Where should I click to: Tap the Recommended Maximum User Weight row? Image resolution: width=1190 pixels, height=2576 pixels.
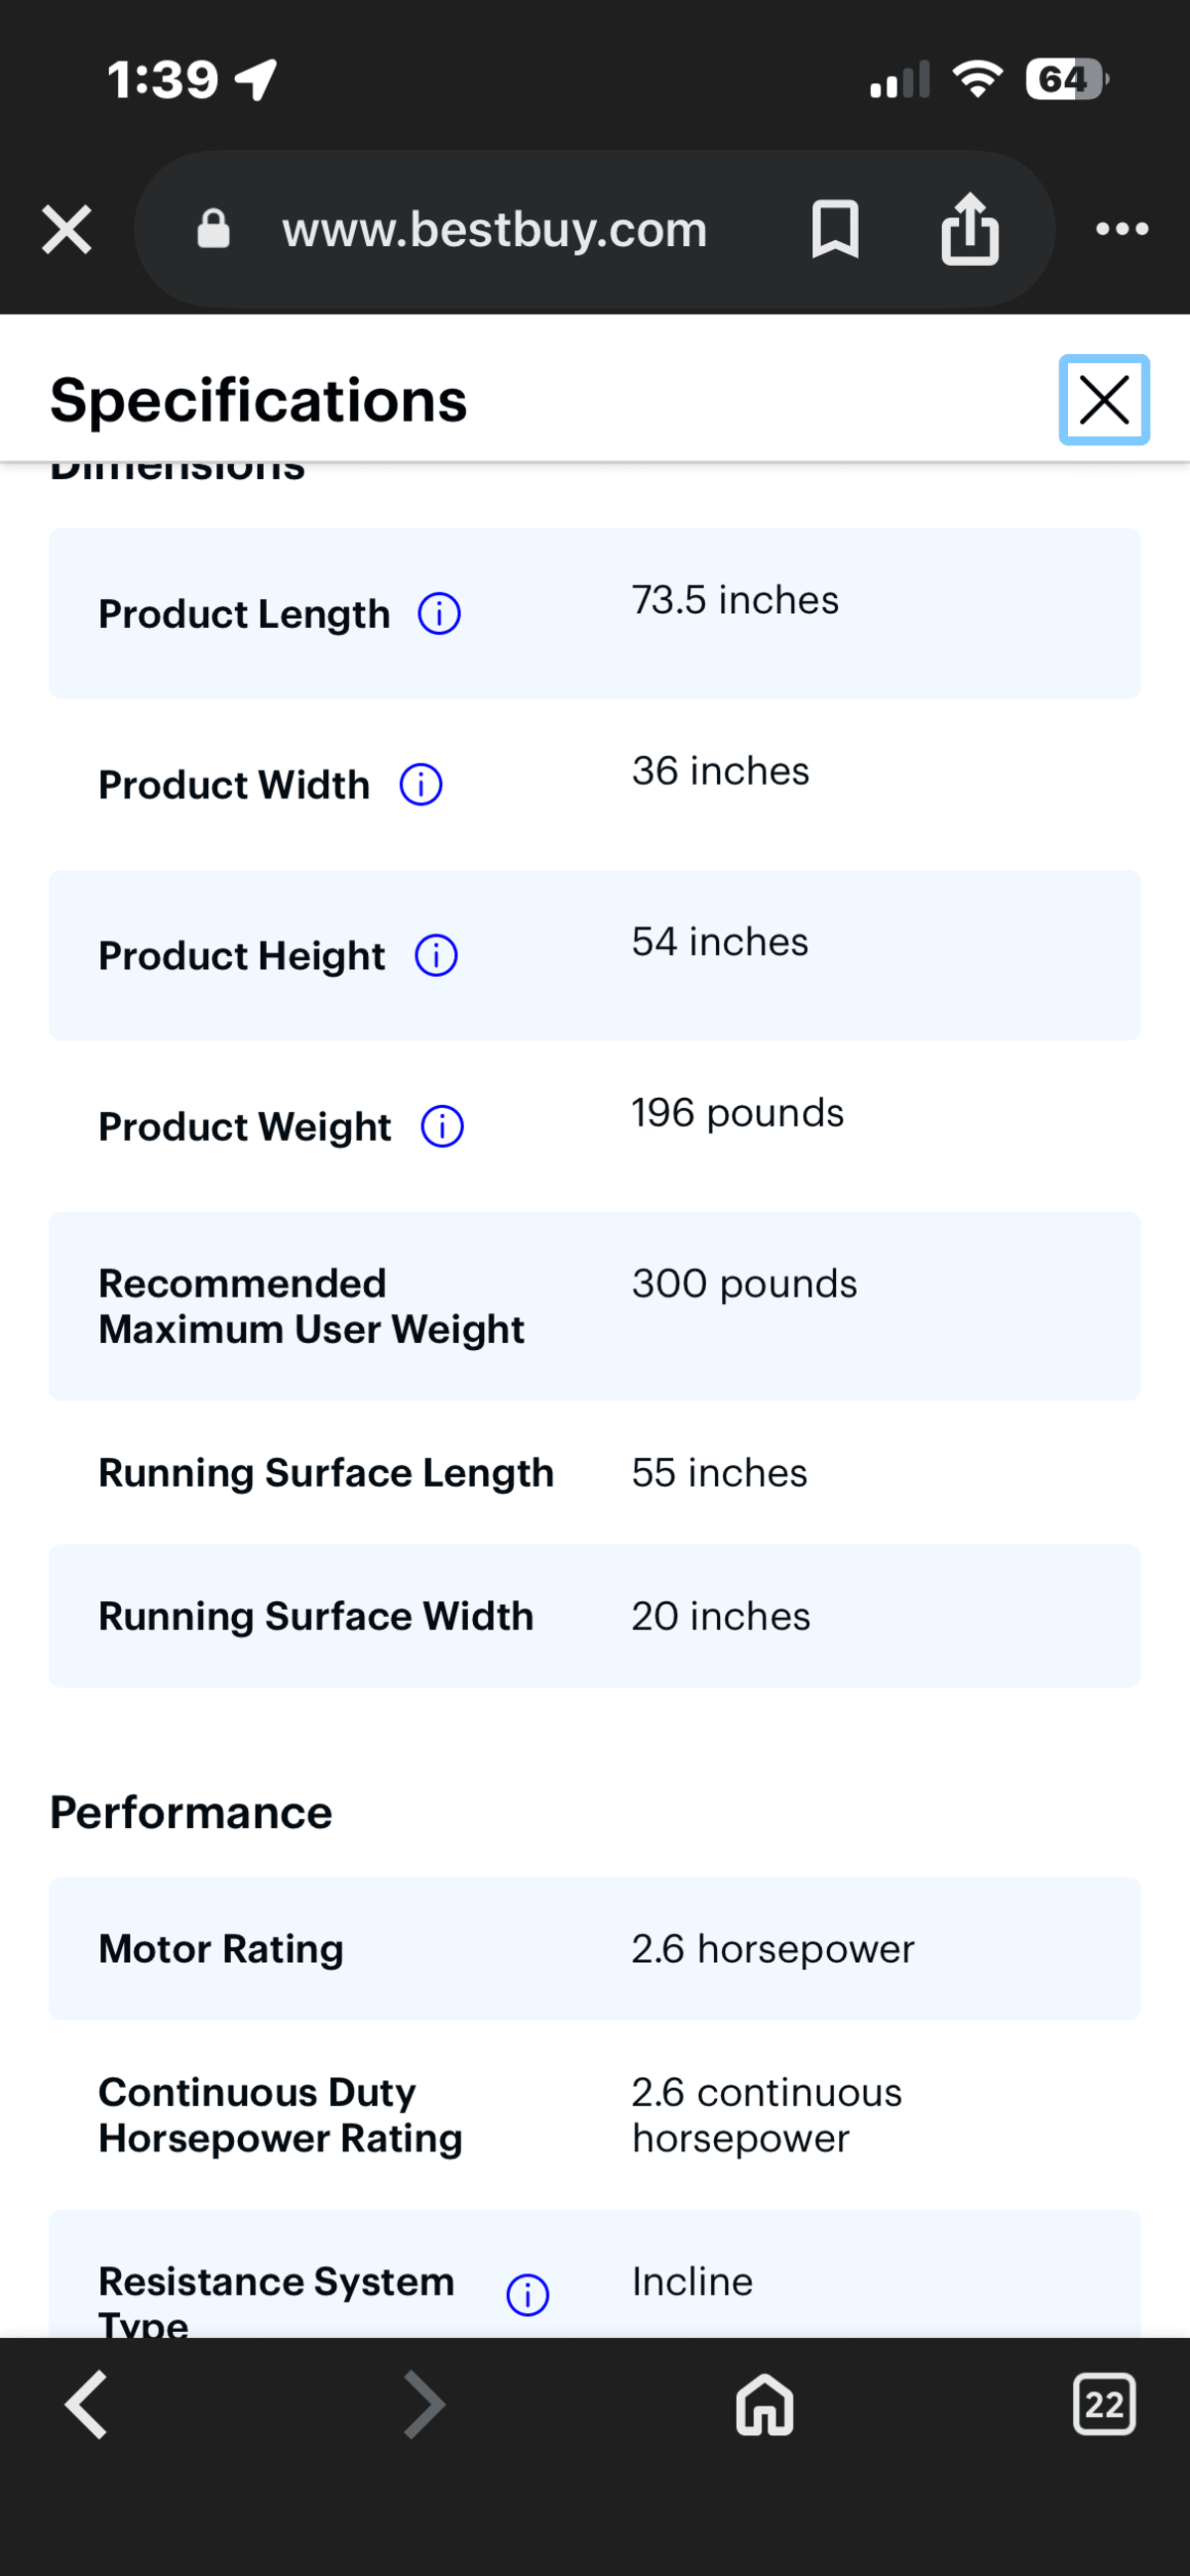pos(595,1306)
